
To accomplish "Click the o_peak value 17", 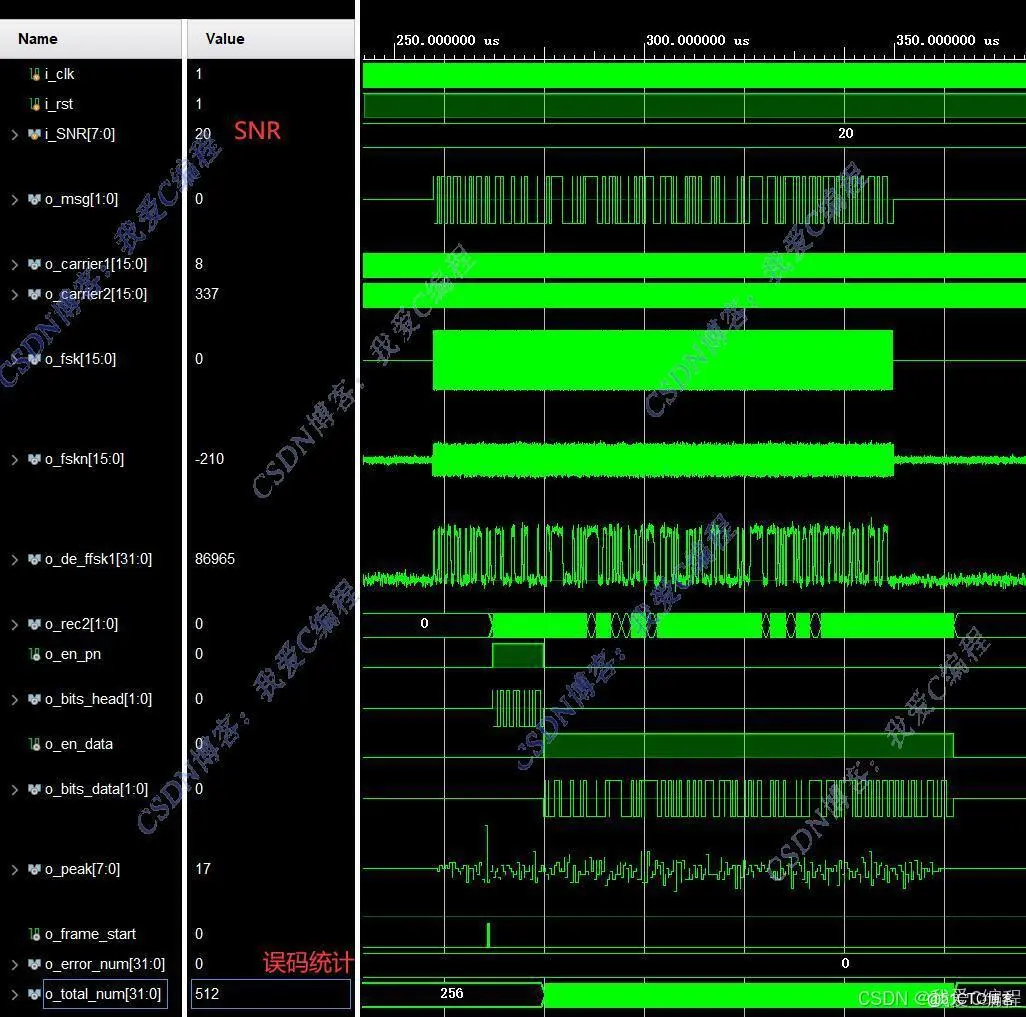I will (203, 869).
